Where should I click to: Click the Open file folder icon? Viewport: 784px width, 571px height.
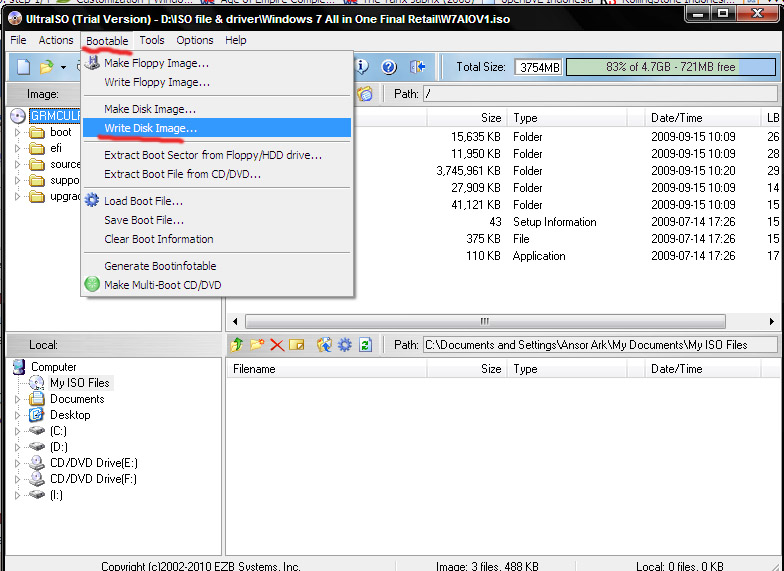click(46, 66)
